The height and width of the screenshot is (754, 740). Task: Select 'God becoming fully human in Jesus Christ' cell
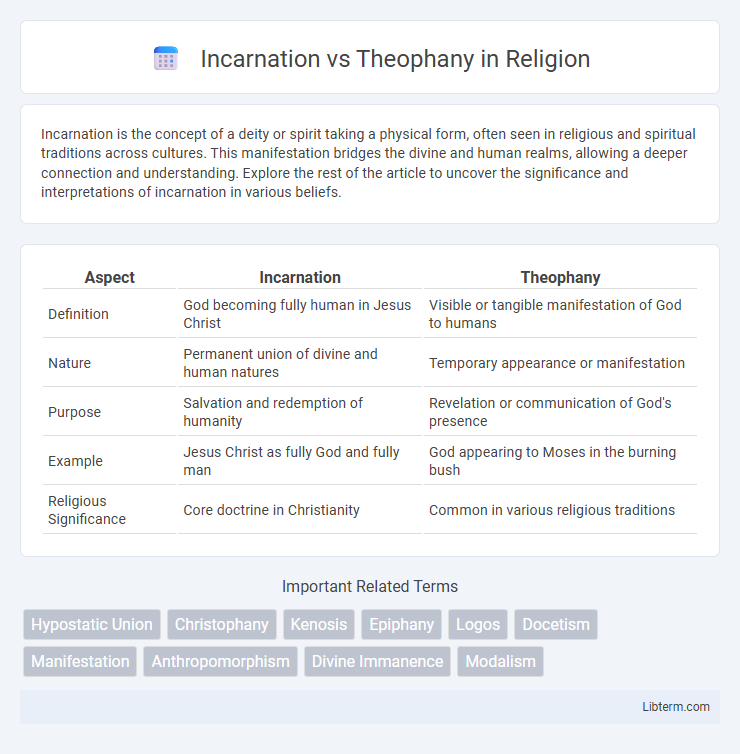click(300, 314)
